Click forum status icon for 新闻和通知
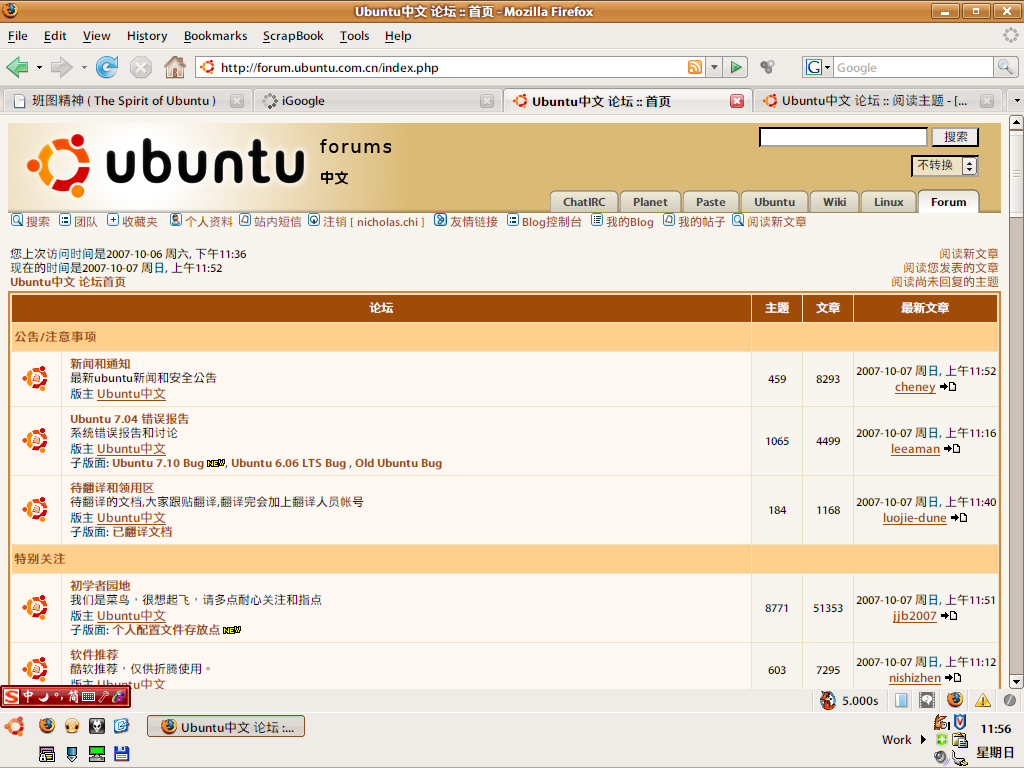The image size is (1024, 768). [35, 379]
